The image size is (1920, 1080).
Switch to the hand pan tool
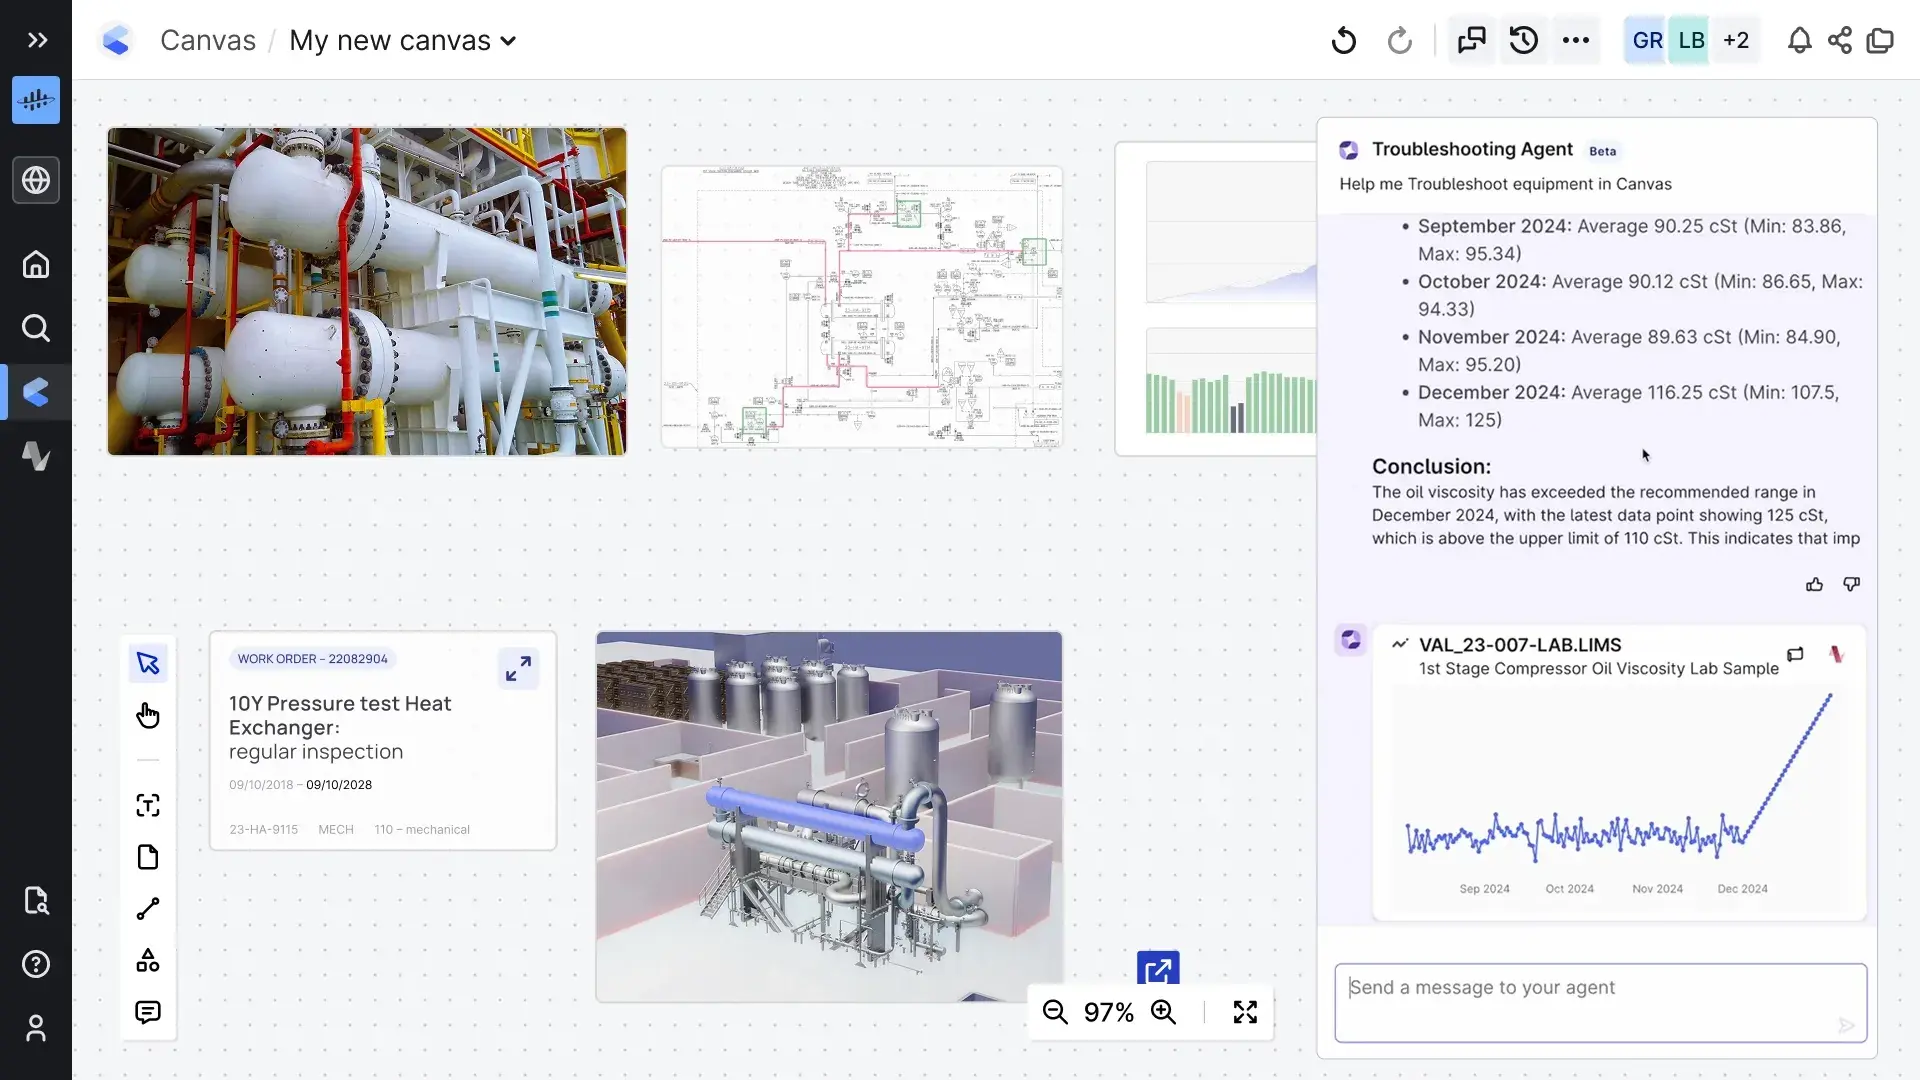click(x=147, y=715)
